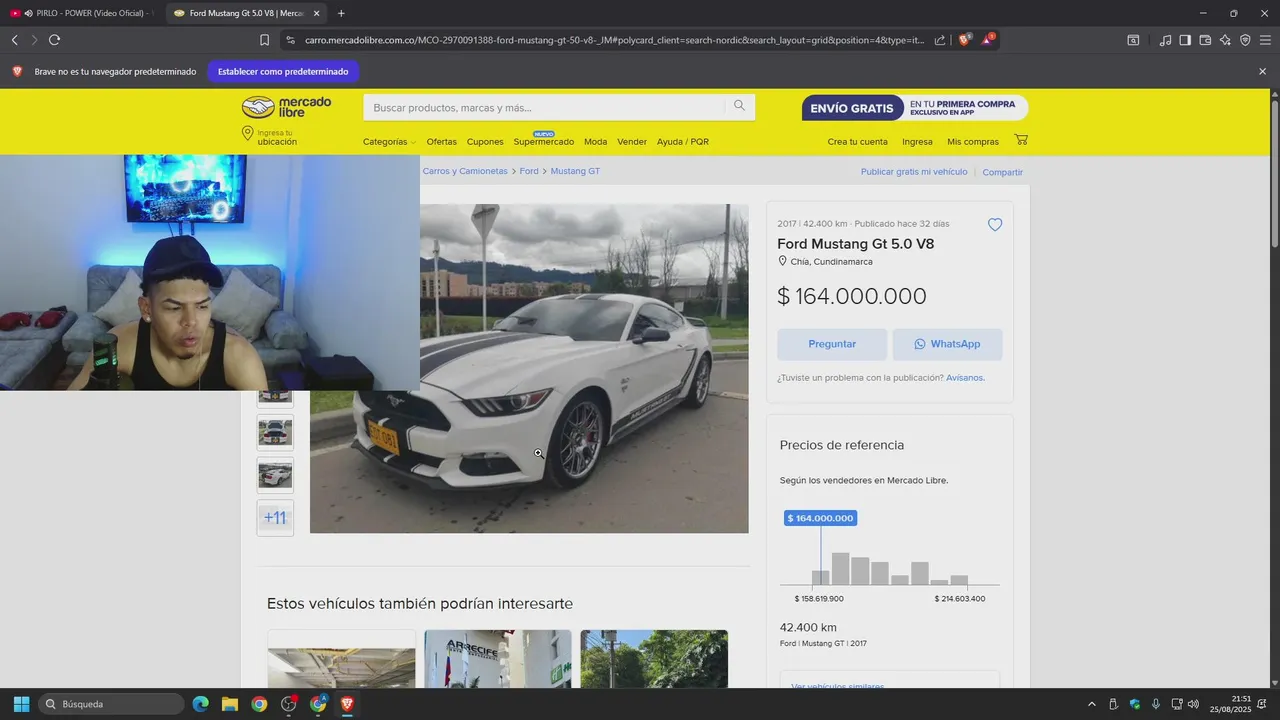This screenshot has width=1280, height=720.
Task: Click the Compartir link
Action: pyautogui.click(x=1002, y=172)
